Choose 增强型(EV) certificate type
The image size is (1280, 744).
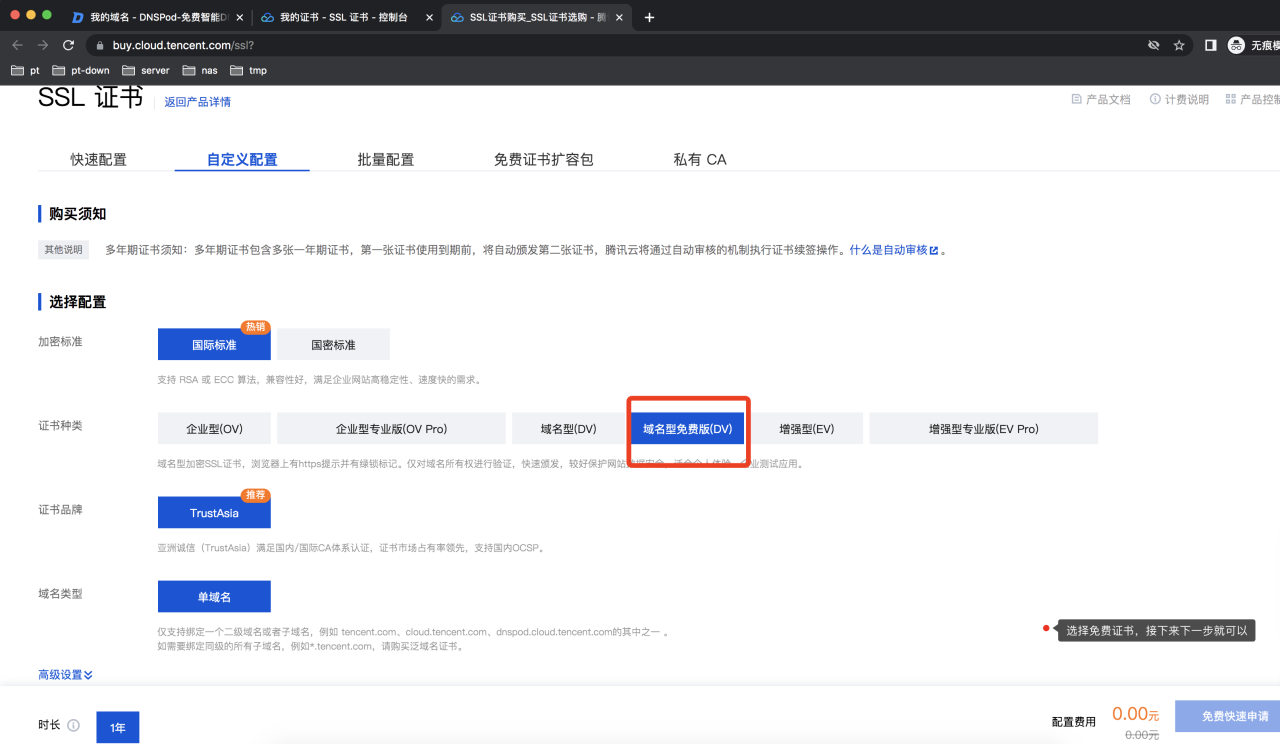807,428
